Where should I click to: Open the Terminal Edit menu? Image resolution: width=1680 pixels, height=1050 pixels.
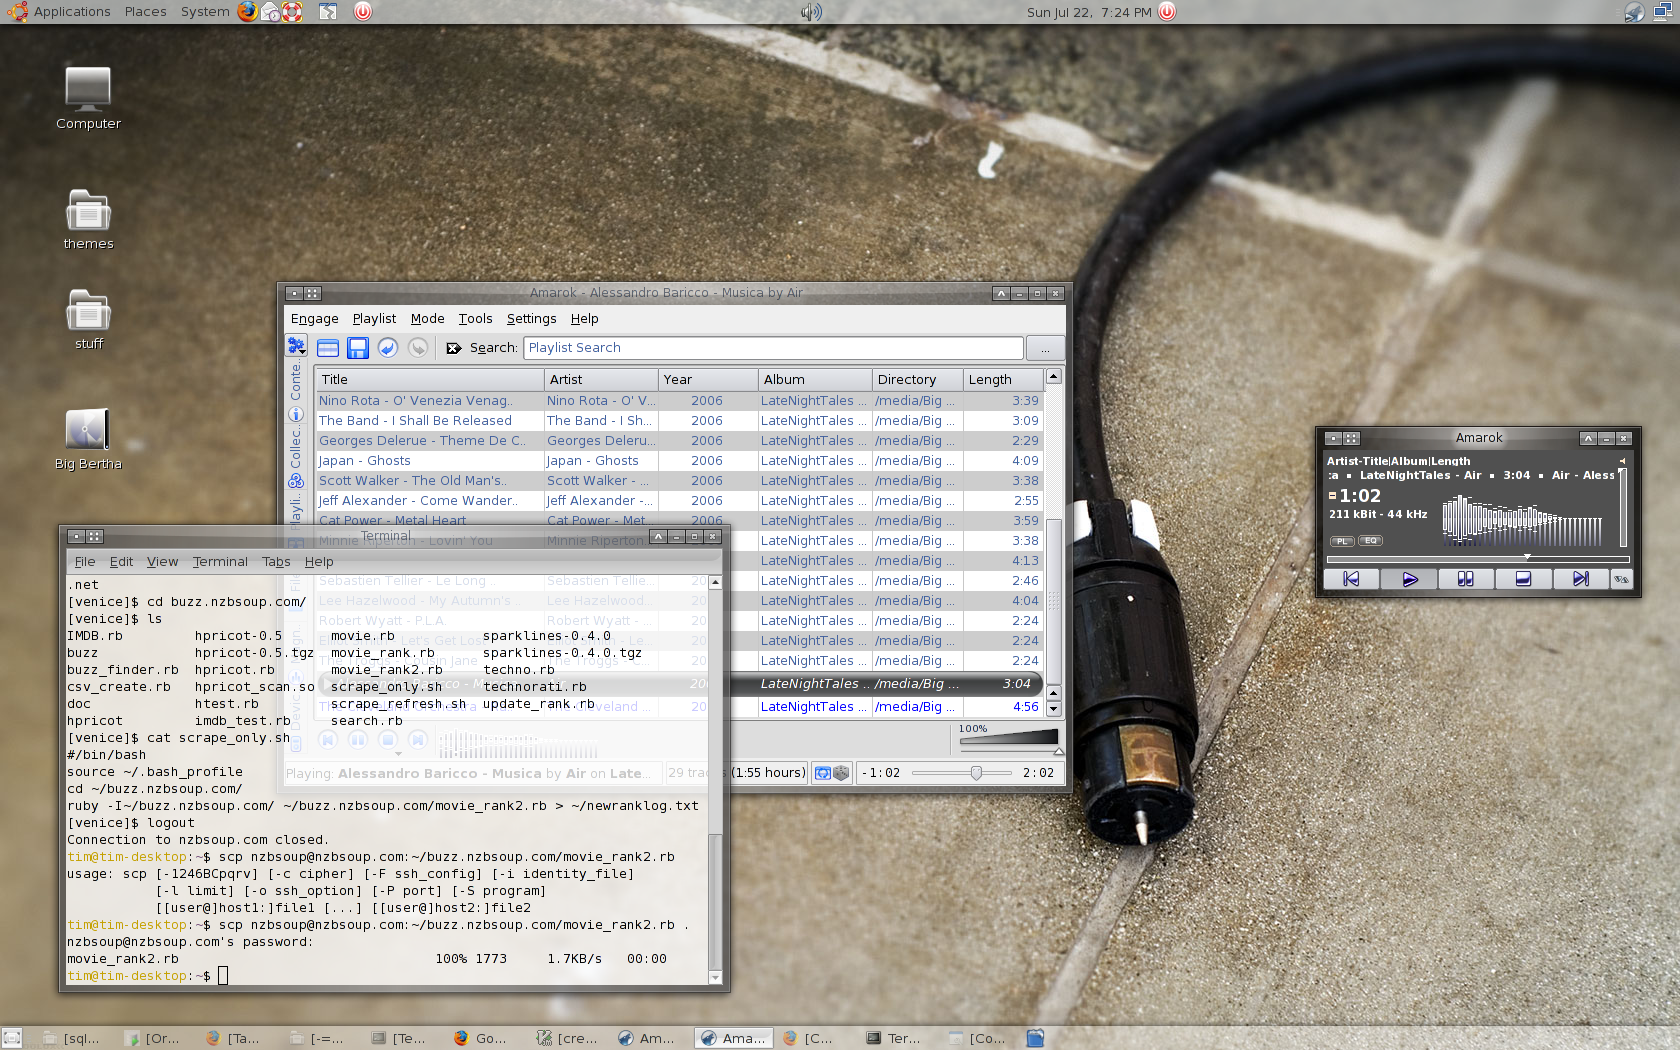point(121,562)
